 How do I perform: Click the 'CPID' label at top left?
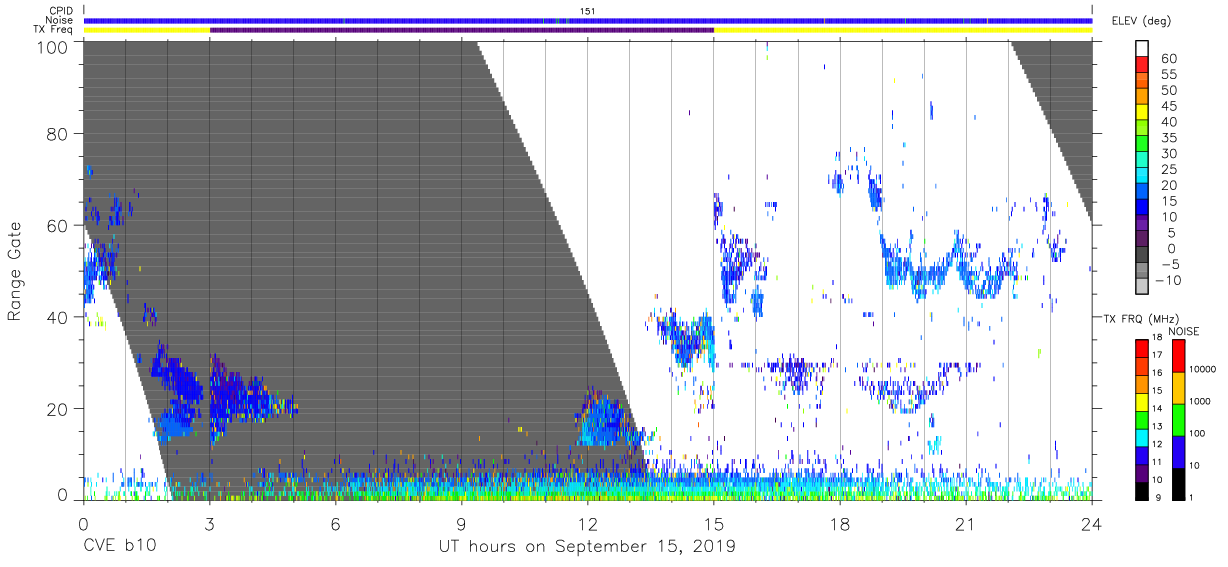(62, 11)
